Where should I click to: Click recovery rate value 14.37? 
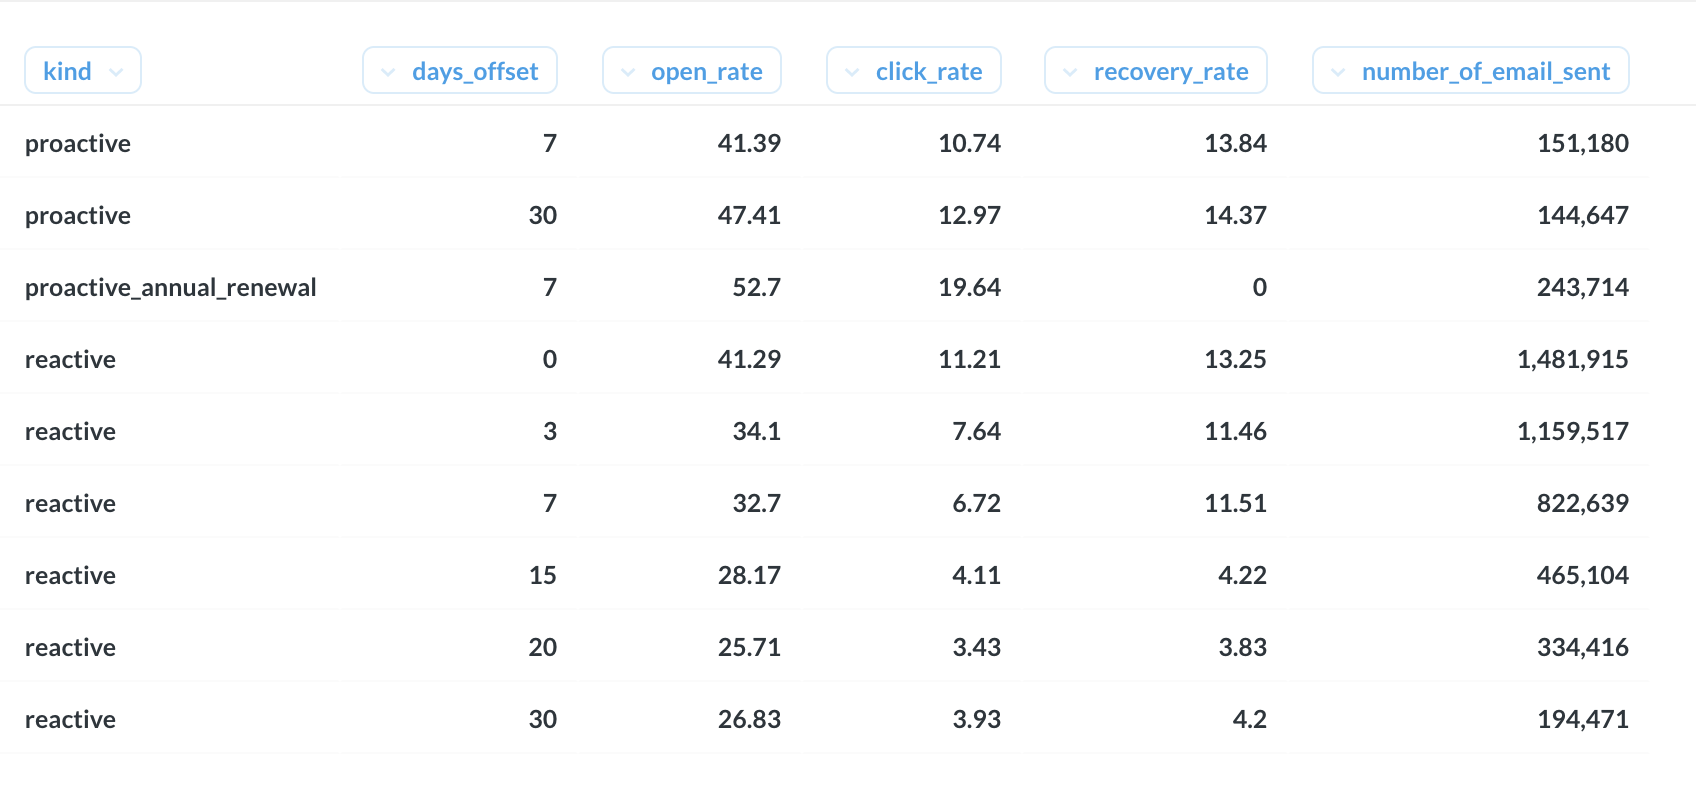[1235, 215]
